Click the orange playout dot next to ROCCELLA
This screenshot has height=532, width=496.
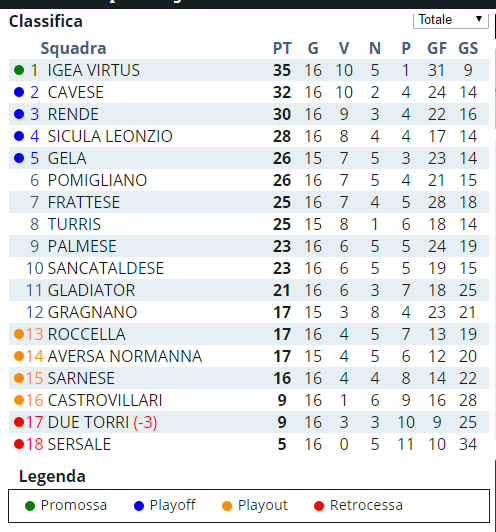coord(19,334)
